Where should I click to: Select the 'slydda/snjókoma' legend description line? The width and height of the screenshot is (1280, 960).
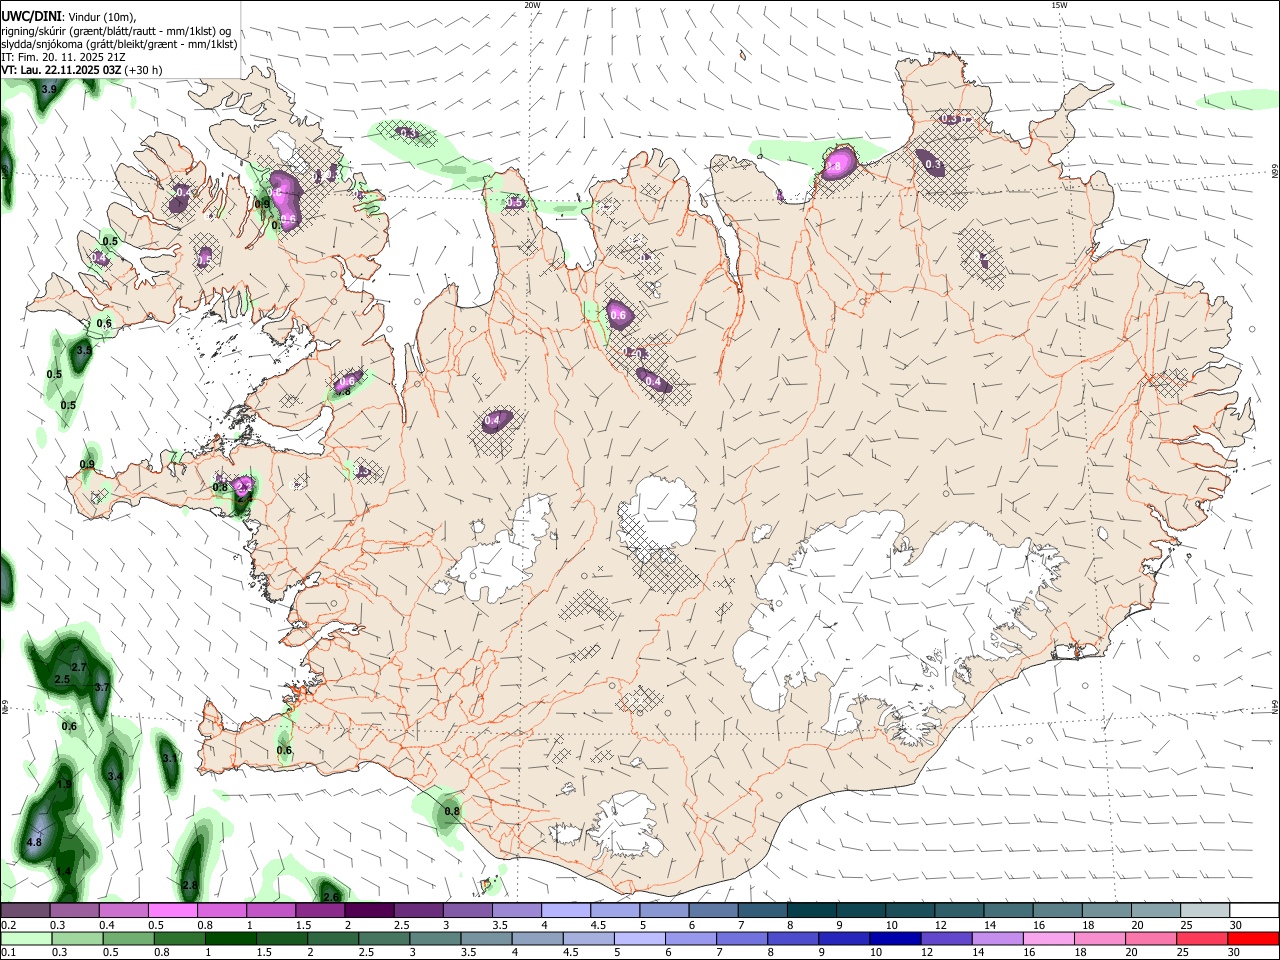coord(120,44)
